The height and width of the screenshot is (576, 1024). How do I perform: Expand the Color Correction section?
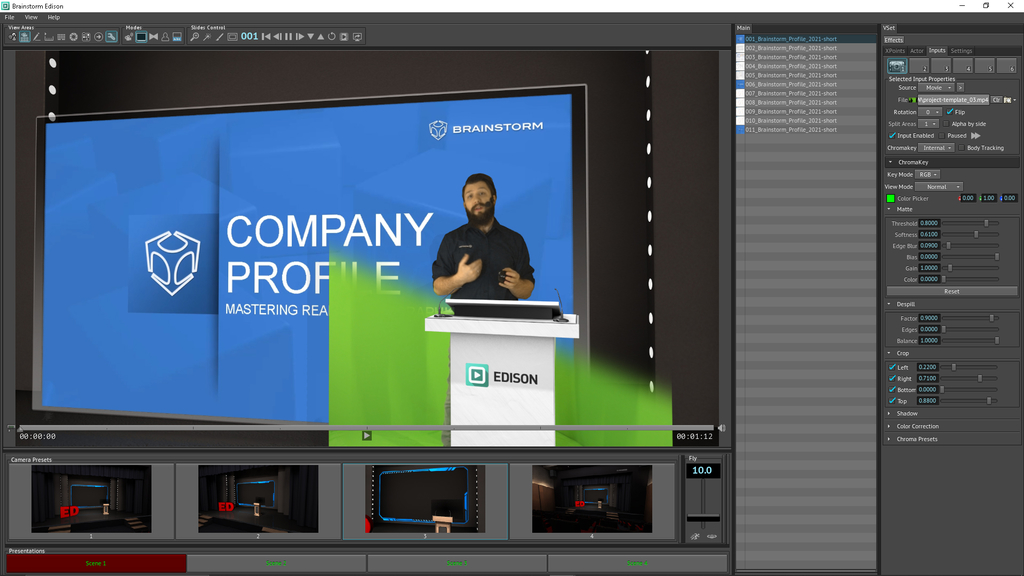coord(889,426)
